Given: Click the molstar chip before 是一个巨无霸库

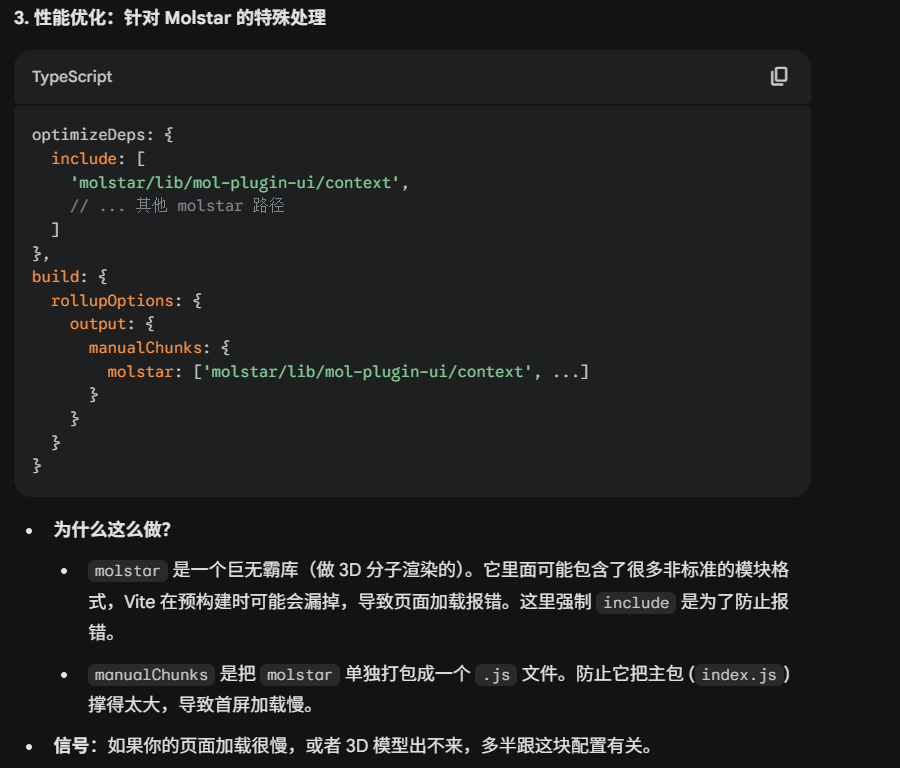Looking at the screenshot, I should coord(127,571).
